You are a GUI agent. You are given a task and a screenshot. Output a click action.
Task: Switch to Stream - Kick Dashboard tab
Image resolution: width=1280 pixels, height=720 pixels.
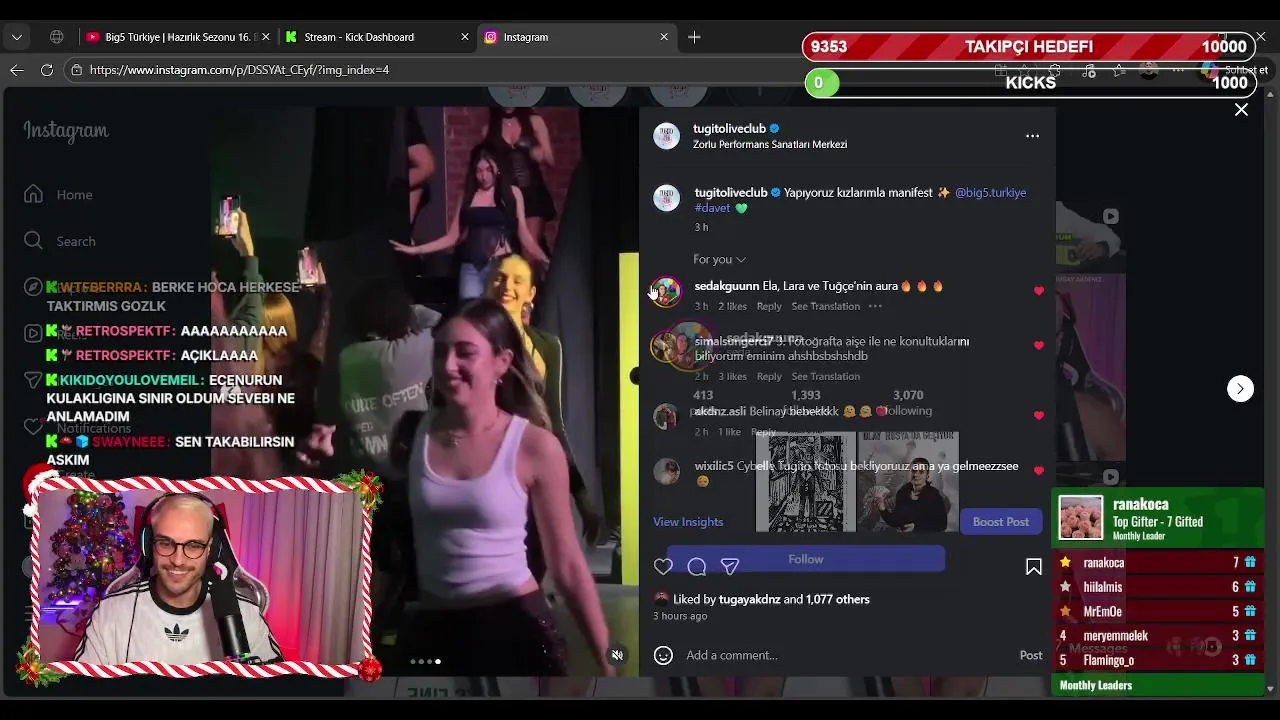point(377,37)
